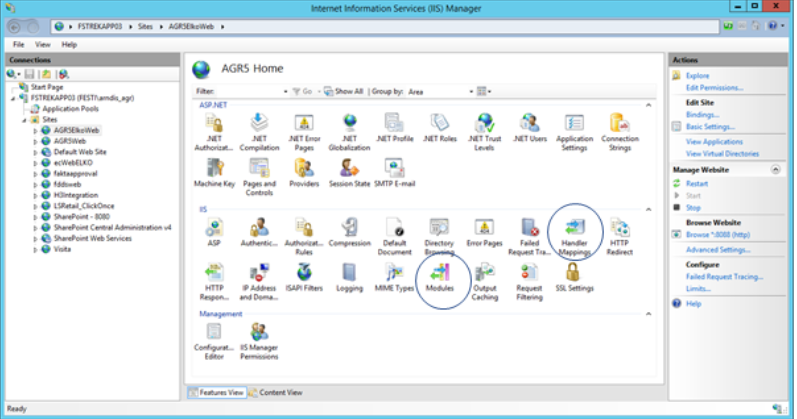Open .NET Users feature
The width and height of the screenshot is (797, 419).
pyautogui.click(x=530, y=128)
